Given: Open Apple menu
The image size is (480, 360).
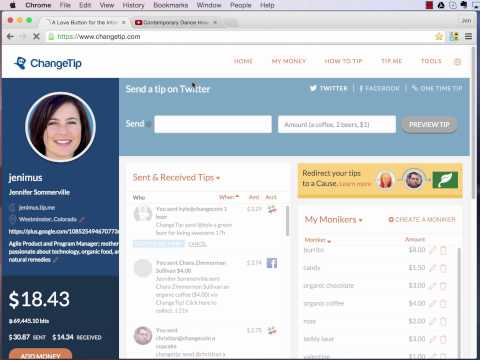Looking at the screenshot, I should pos(12,5).
